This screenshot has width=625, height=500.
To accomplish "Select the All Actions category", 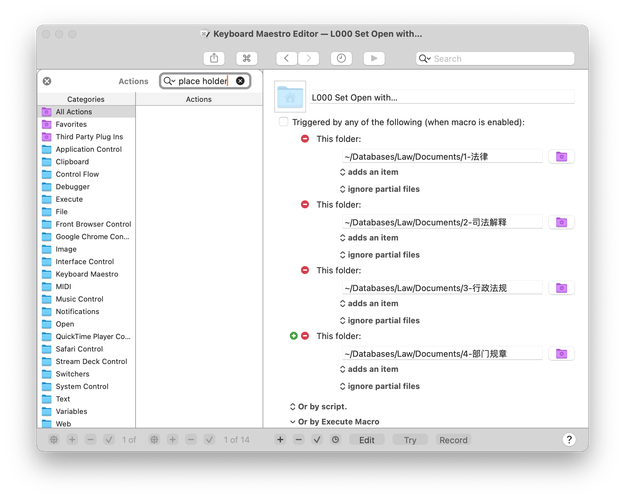I will click(86, 112).
